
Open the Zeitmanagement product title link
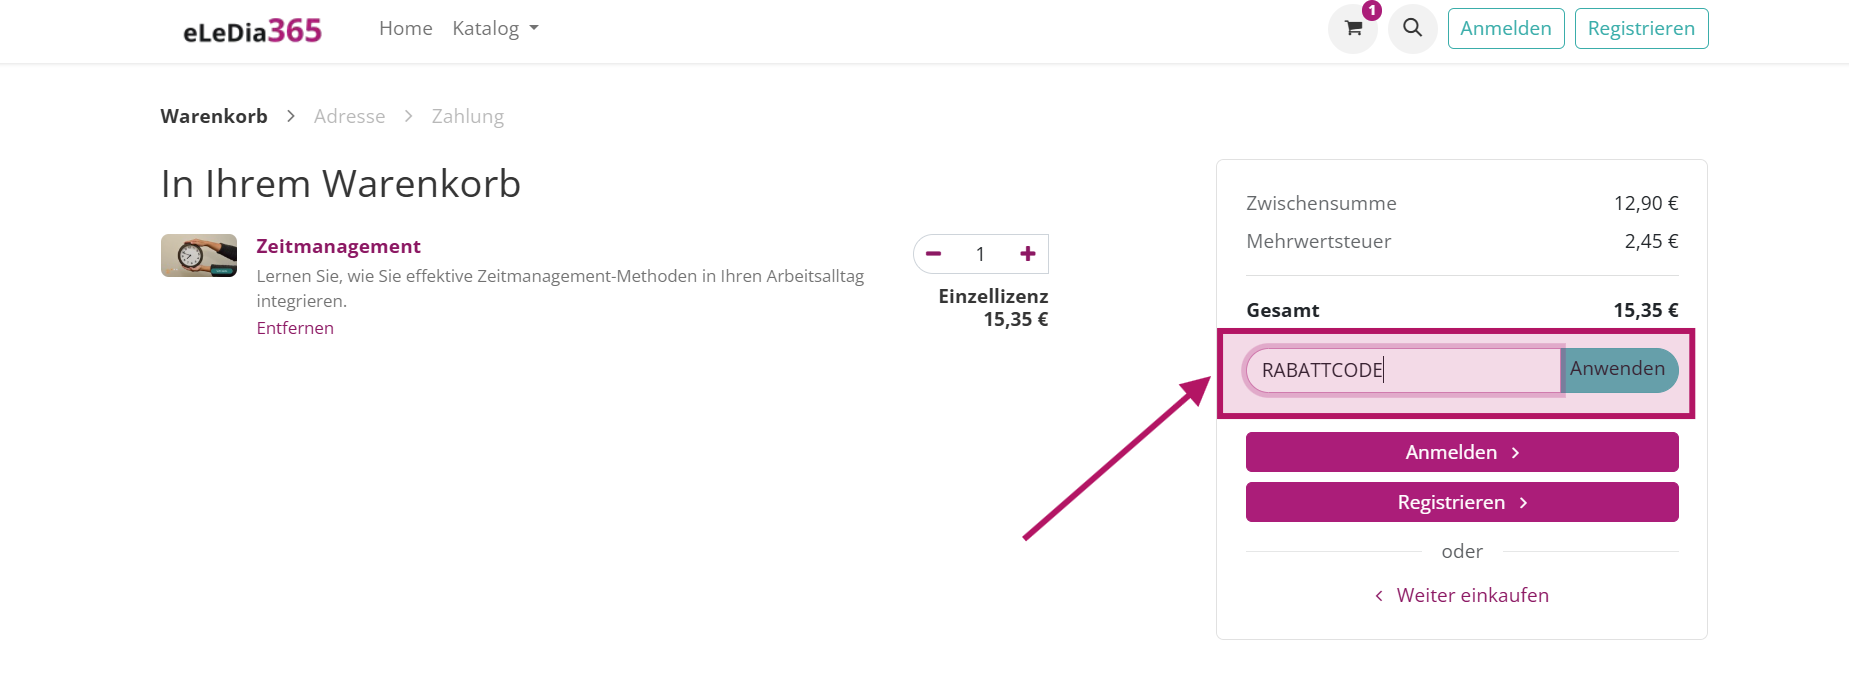click(338, 246)
